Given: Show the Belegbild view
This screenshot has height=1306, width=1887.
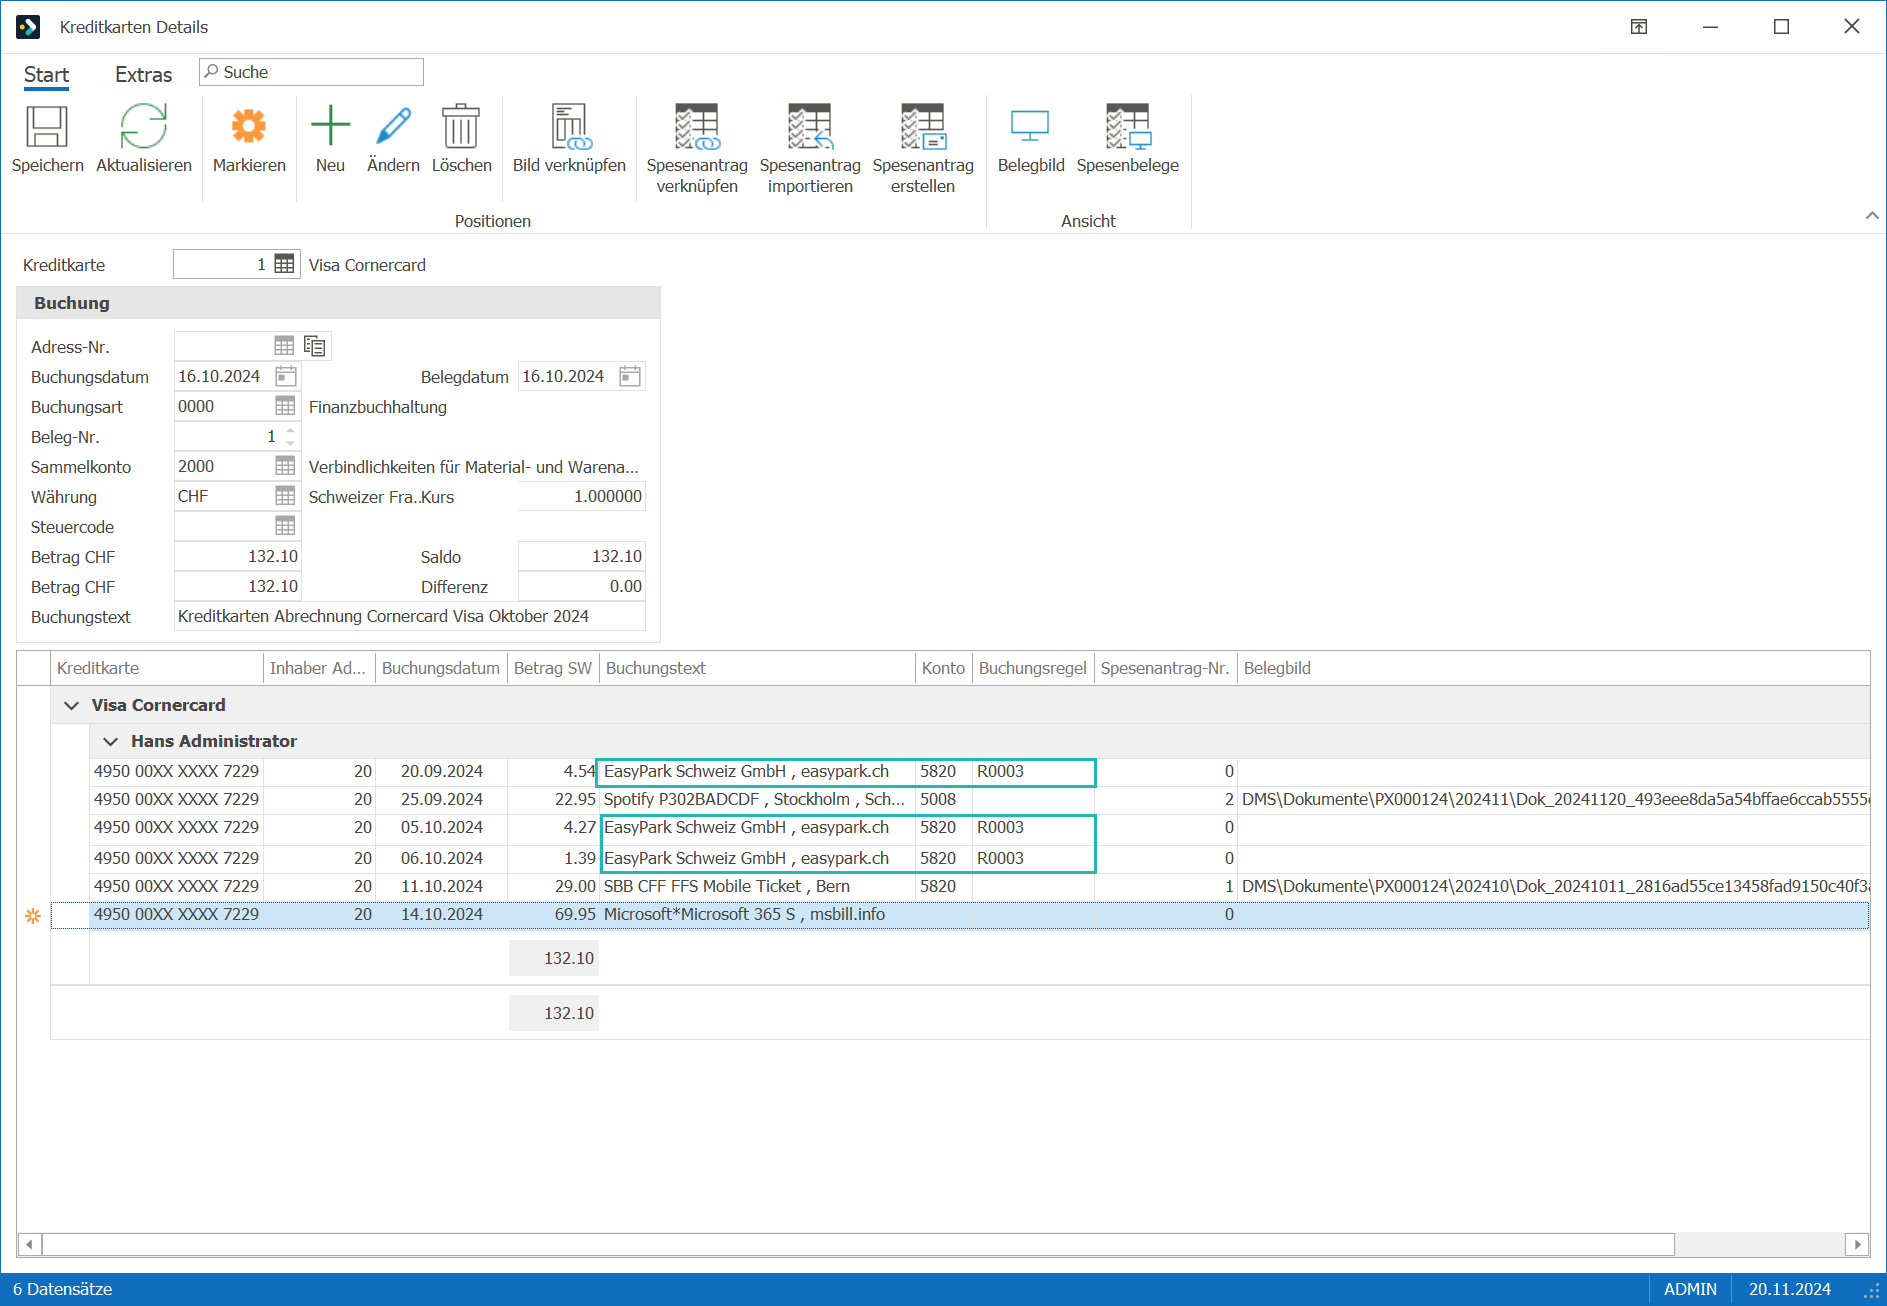Looking at the screenshot, I should 1030,127.
